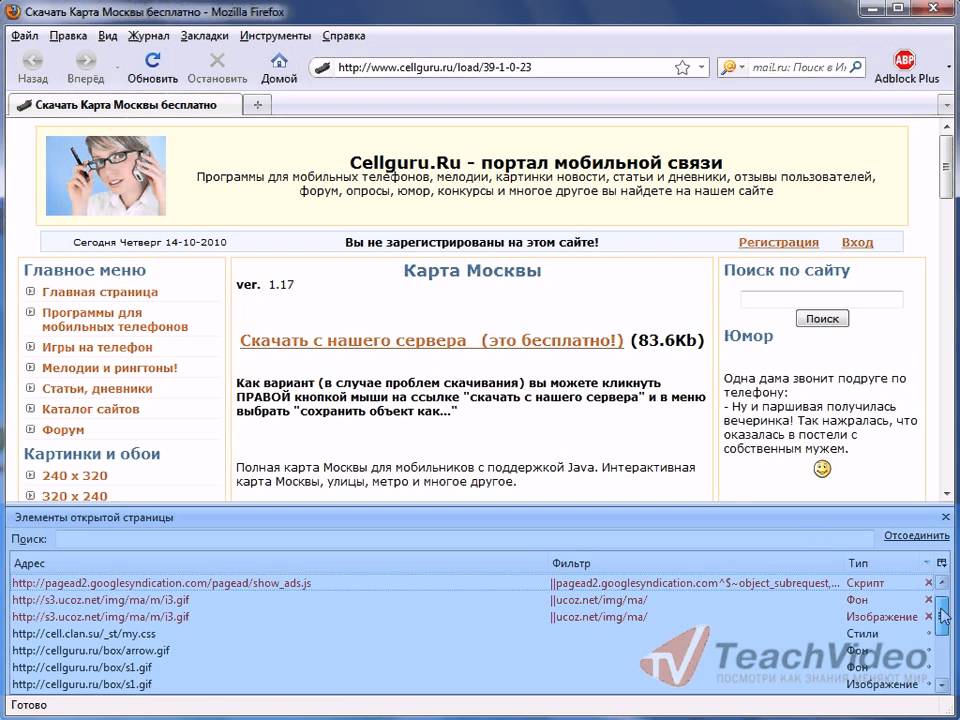Open the Adblock Plus toolbar icon

point(904,60)
